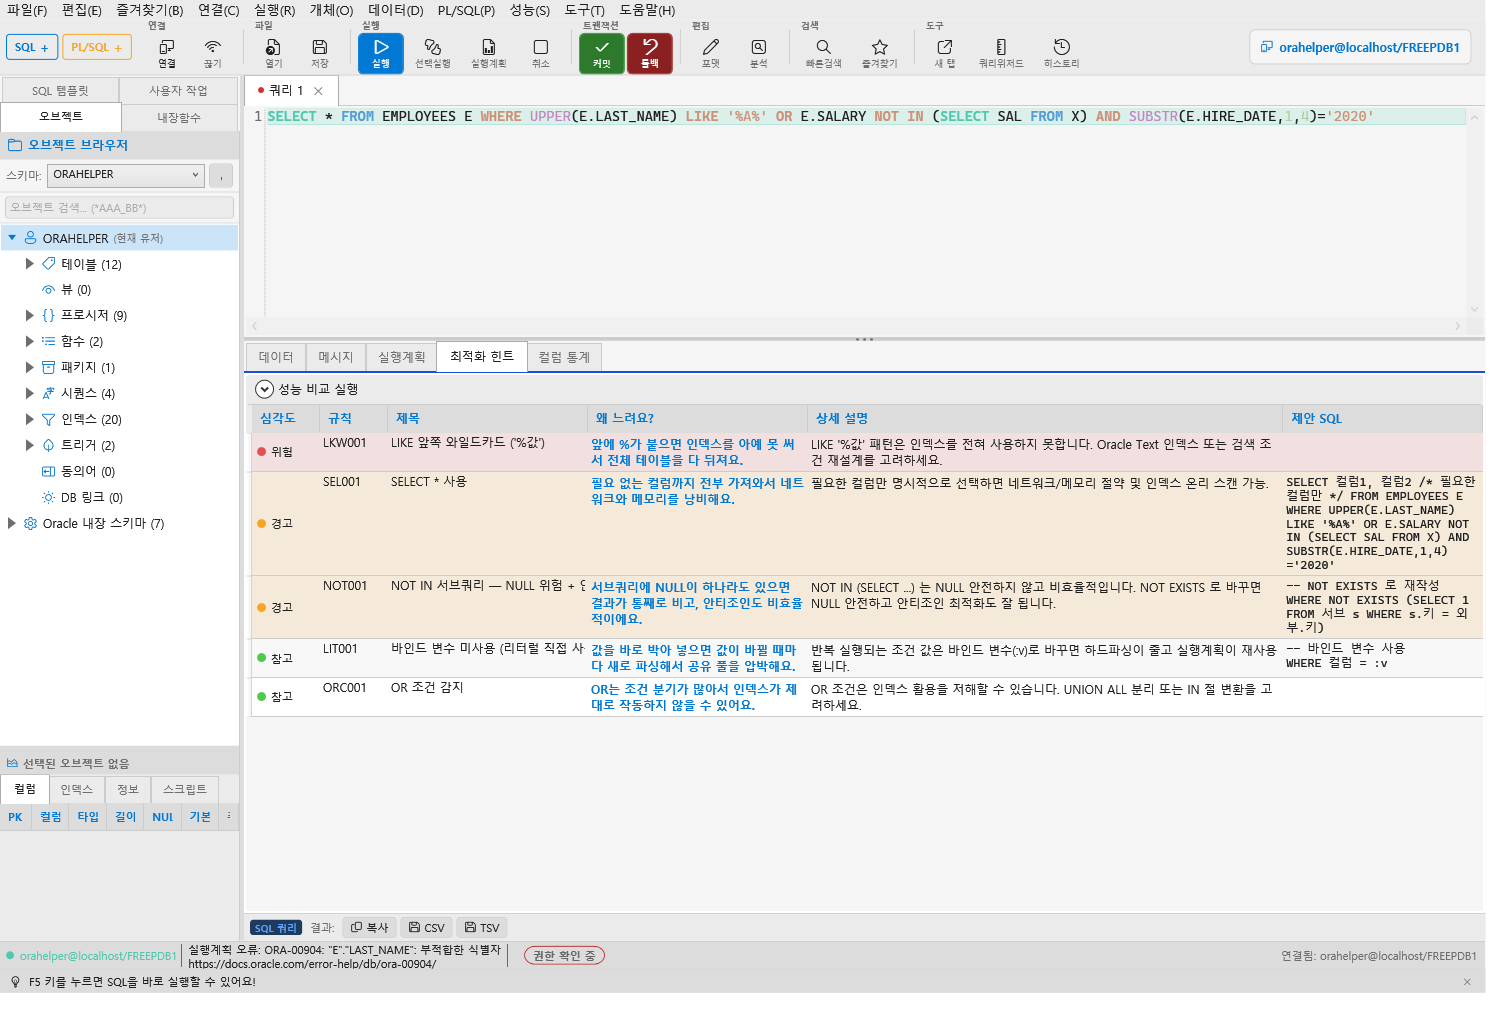1500x1030 pixels.
Task: Open the 성능(S) menu
Action: tap(530, 10)
